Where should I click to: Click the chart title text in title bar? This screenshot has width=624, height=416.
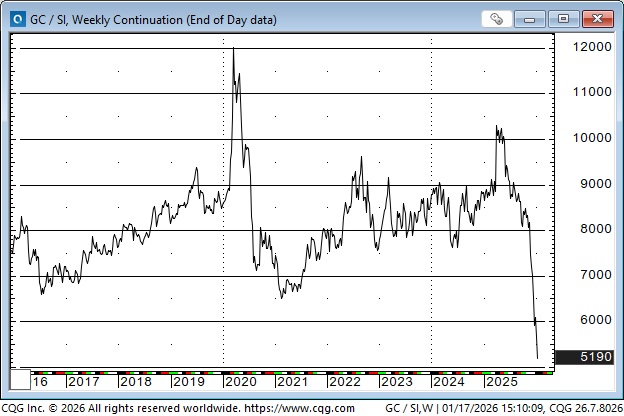(x=152, y=19)
